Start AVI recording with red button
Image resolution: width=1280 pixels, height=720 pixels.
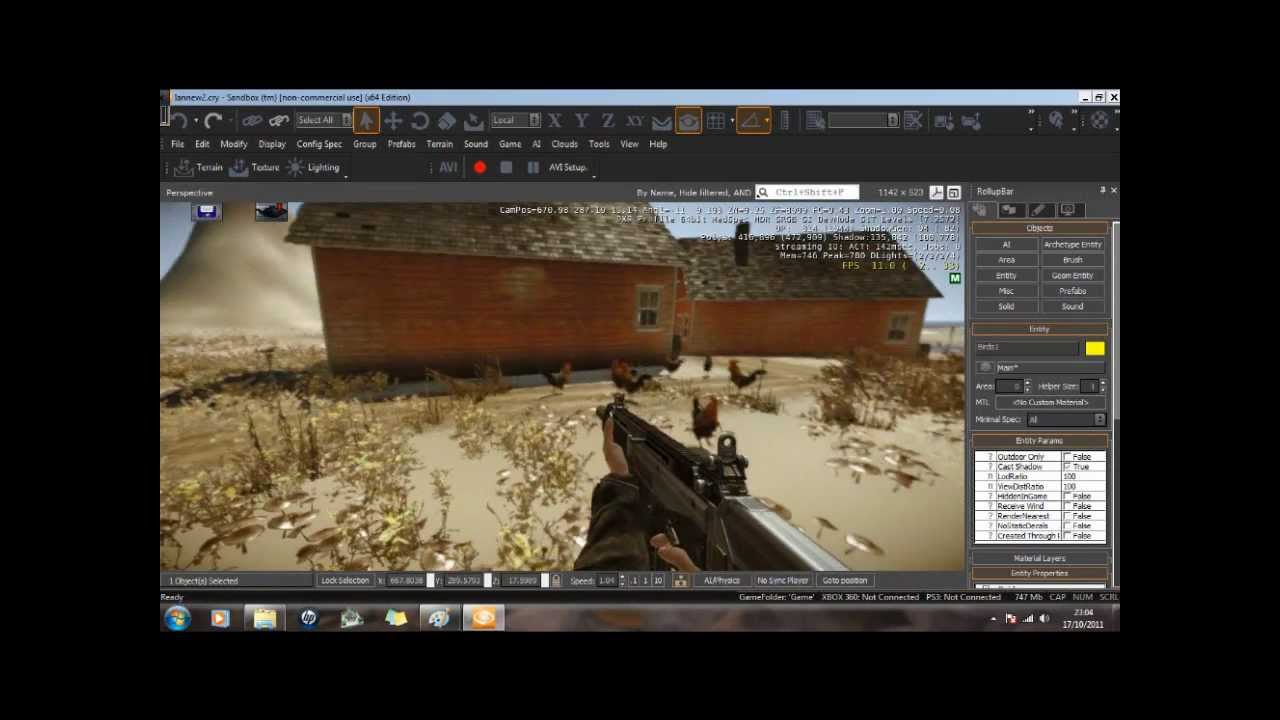[x=480, y=168]
